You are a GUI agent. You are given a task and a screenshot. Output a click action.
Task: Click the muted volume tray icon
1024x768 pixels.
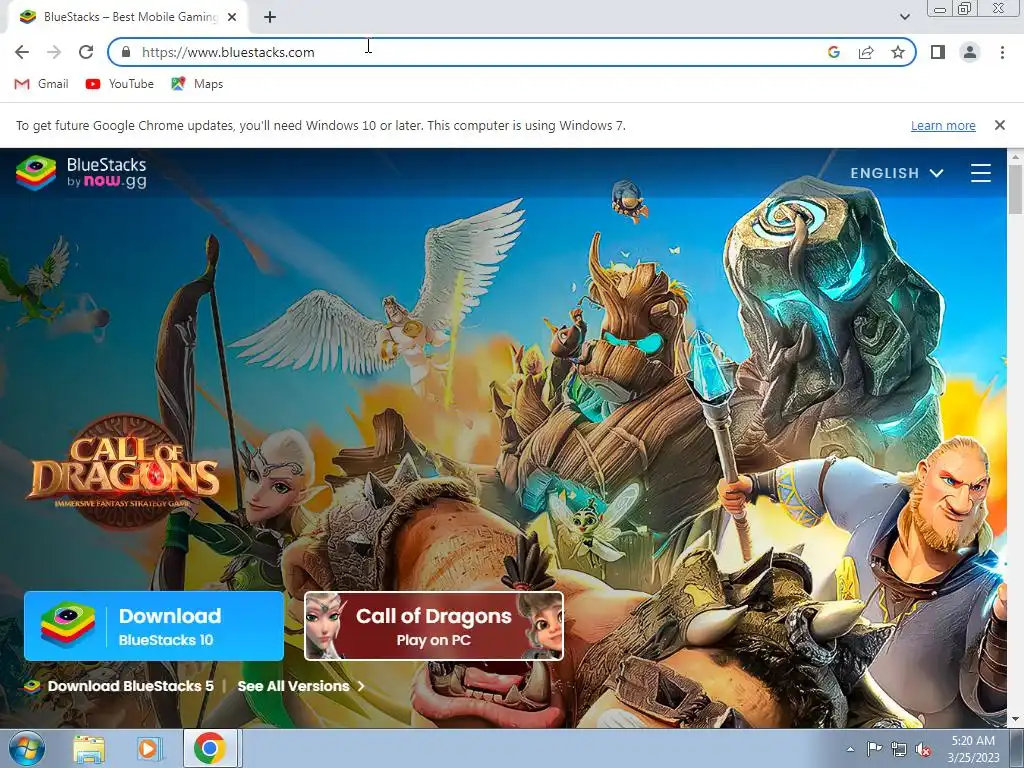tap(923, 749)
